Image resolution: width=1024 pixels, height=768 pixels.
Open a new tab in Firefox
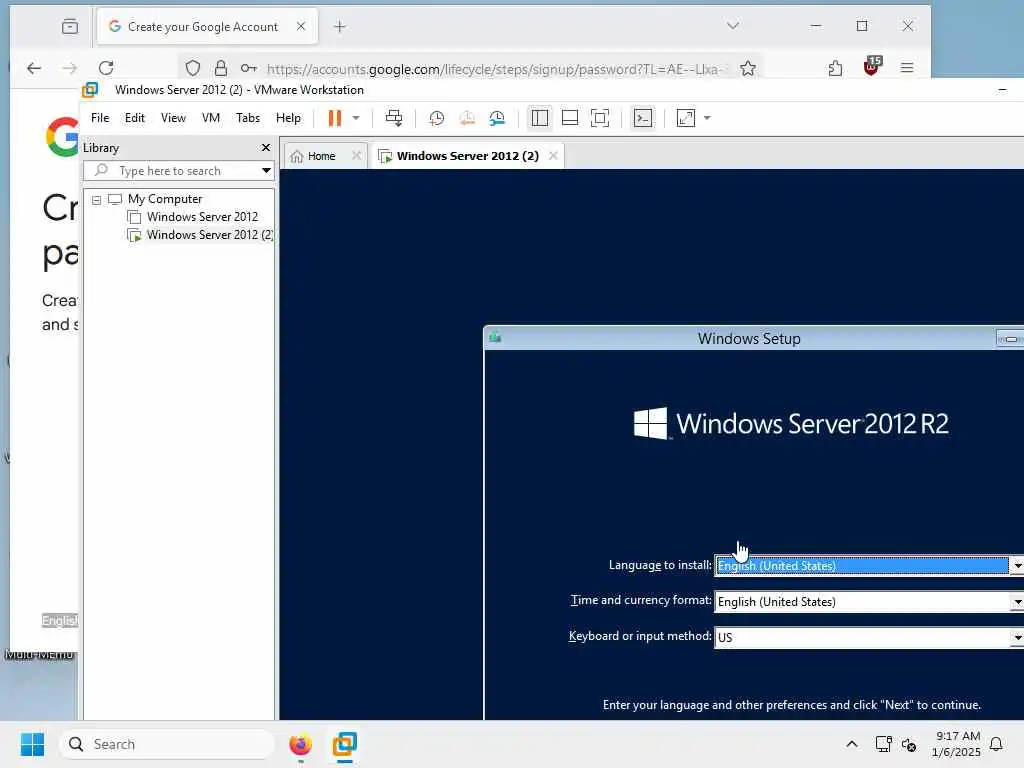tap(340, 27)
